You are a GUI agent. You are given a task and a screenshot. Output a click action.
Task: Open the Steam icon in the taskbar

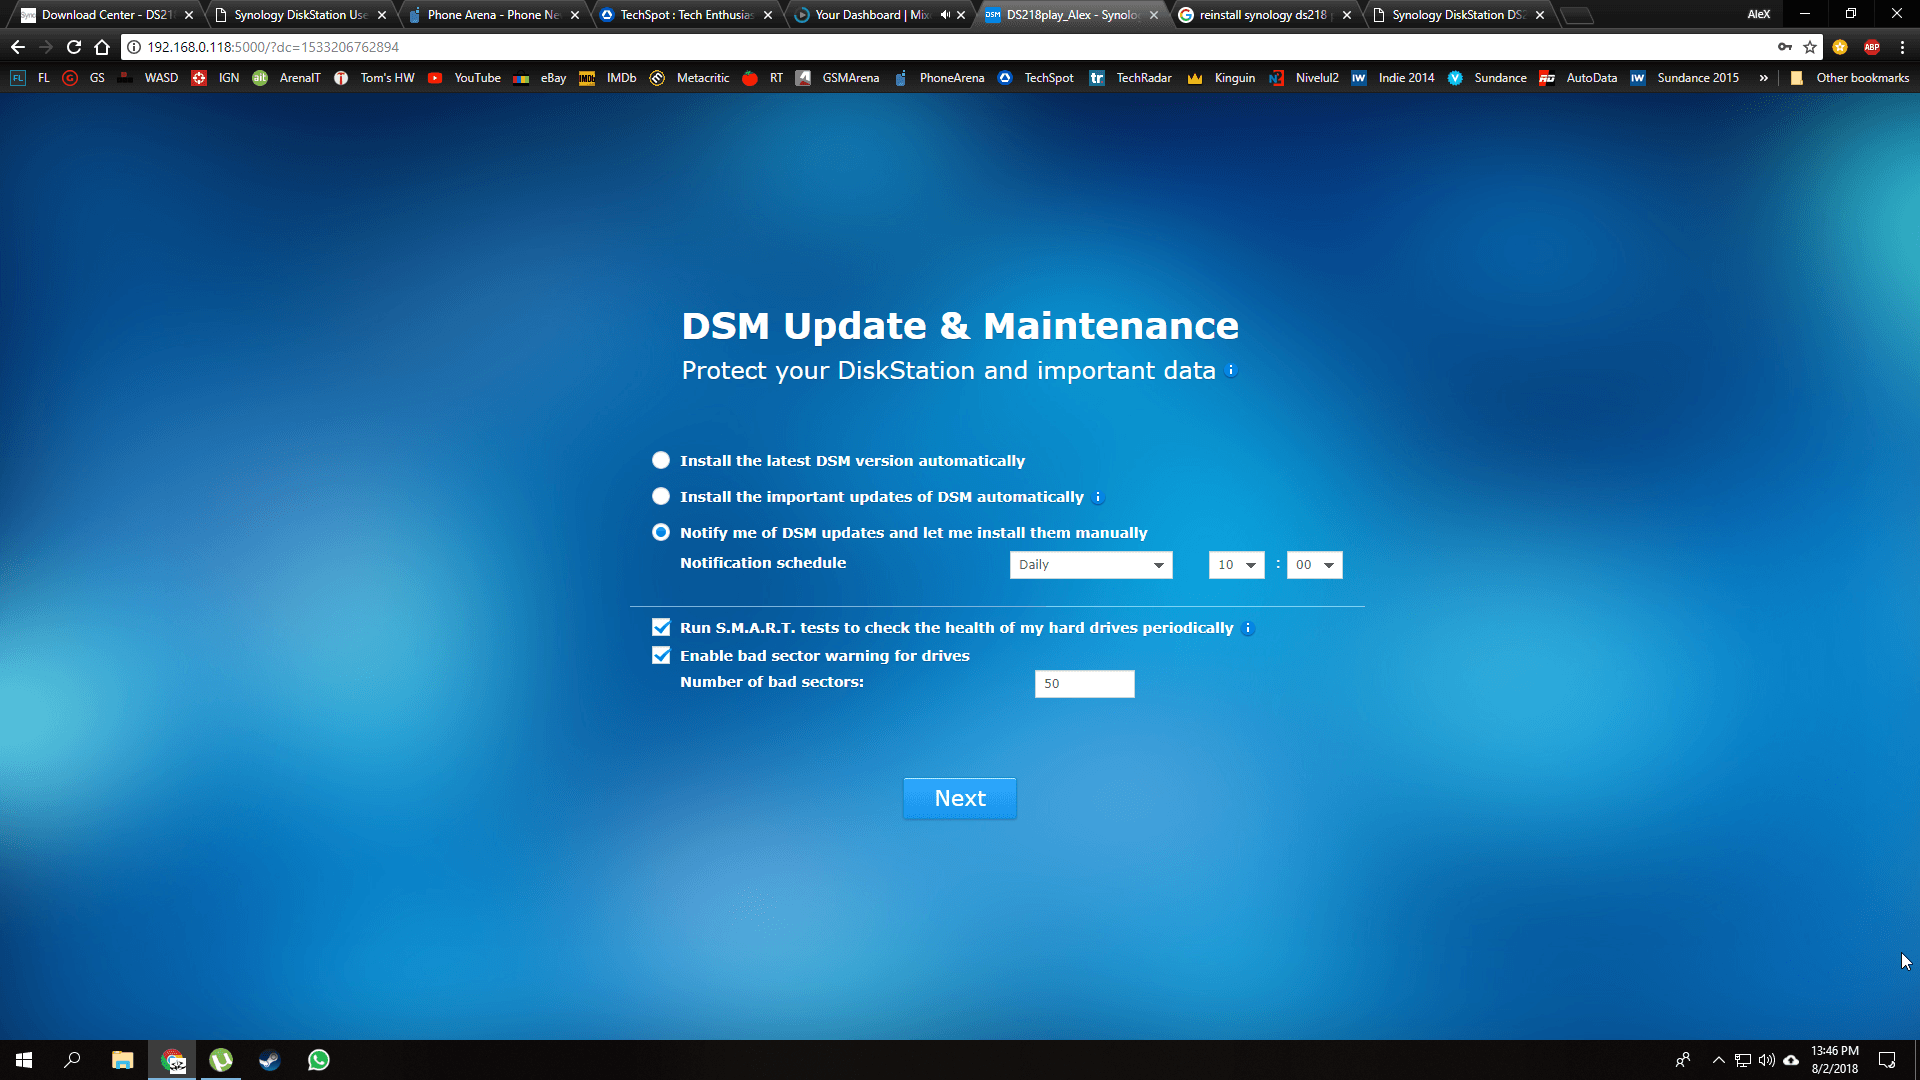click(269, 1060)
